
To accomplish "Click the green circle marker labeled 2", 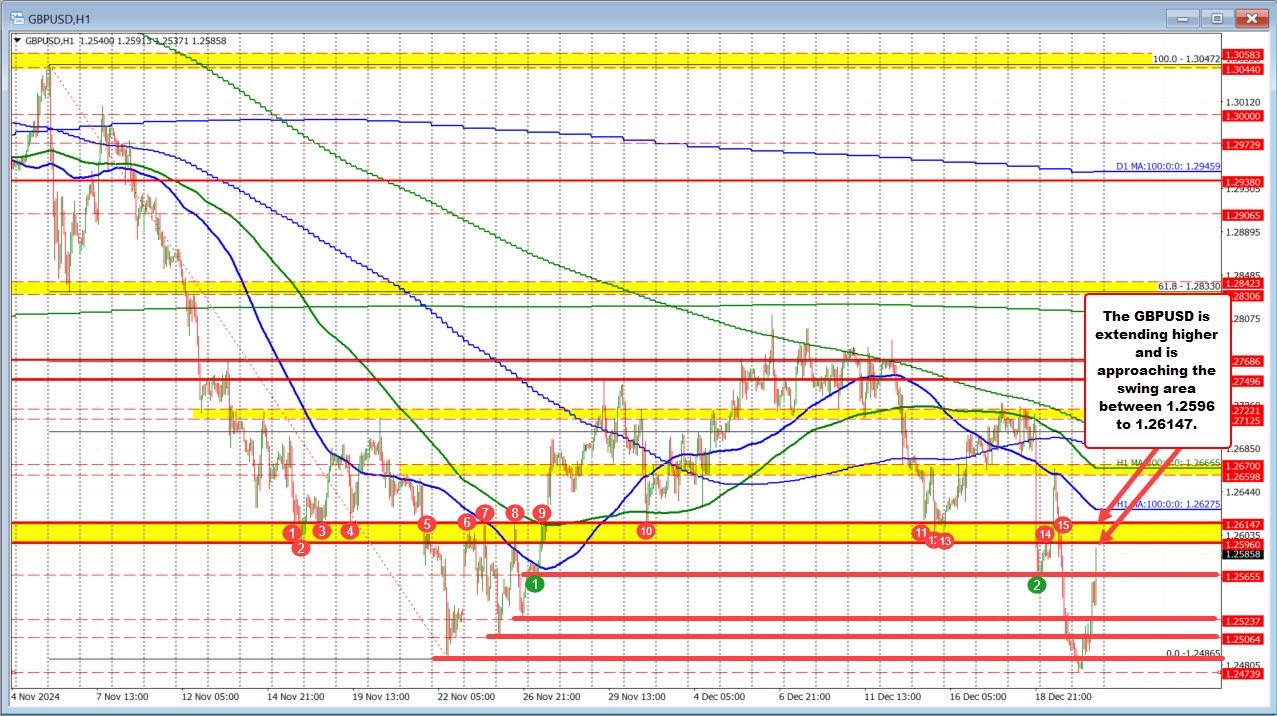I will (1036, 585).
